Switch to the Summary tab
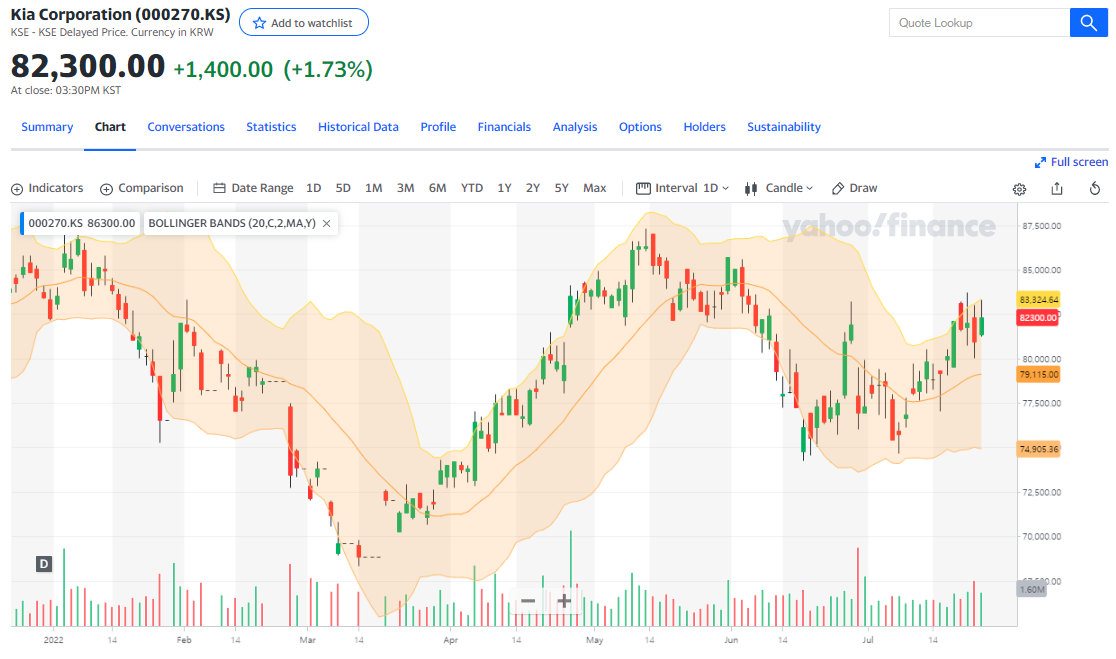This screenshot has height=659, width=1116. (47, 127)
